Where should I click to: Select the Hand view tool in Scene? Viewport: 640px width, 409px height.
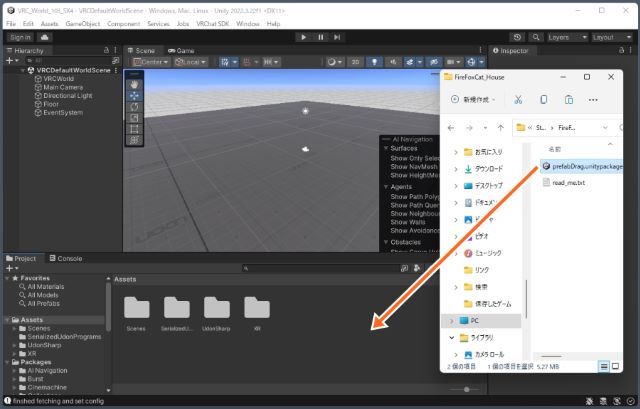(134, 84)
